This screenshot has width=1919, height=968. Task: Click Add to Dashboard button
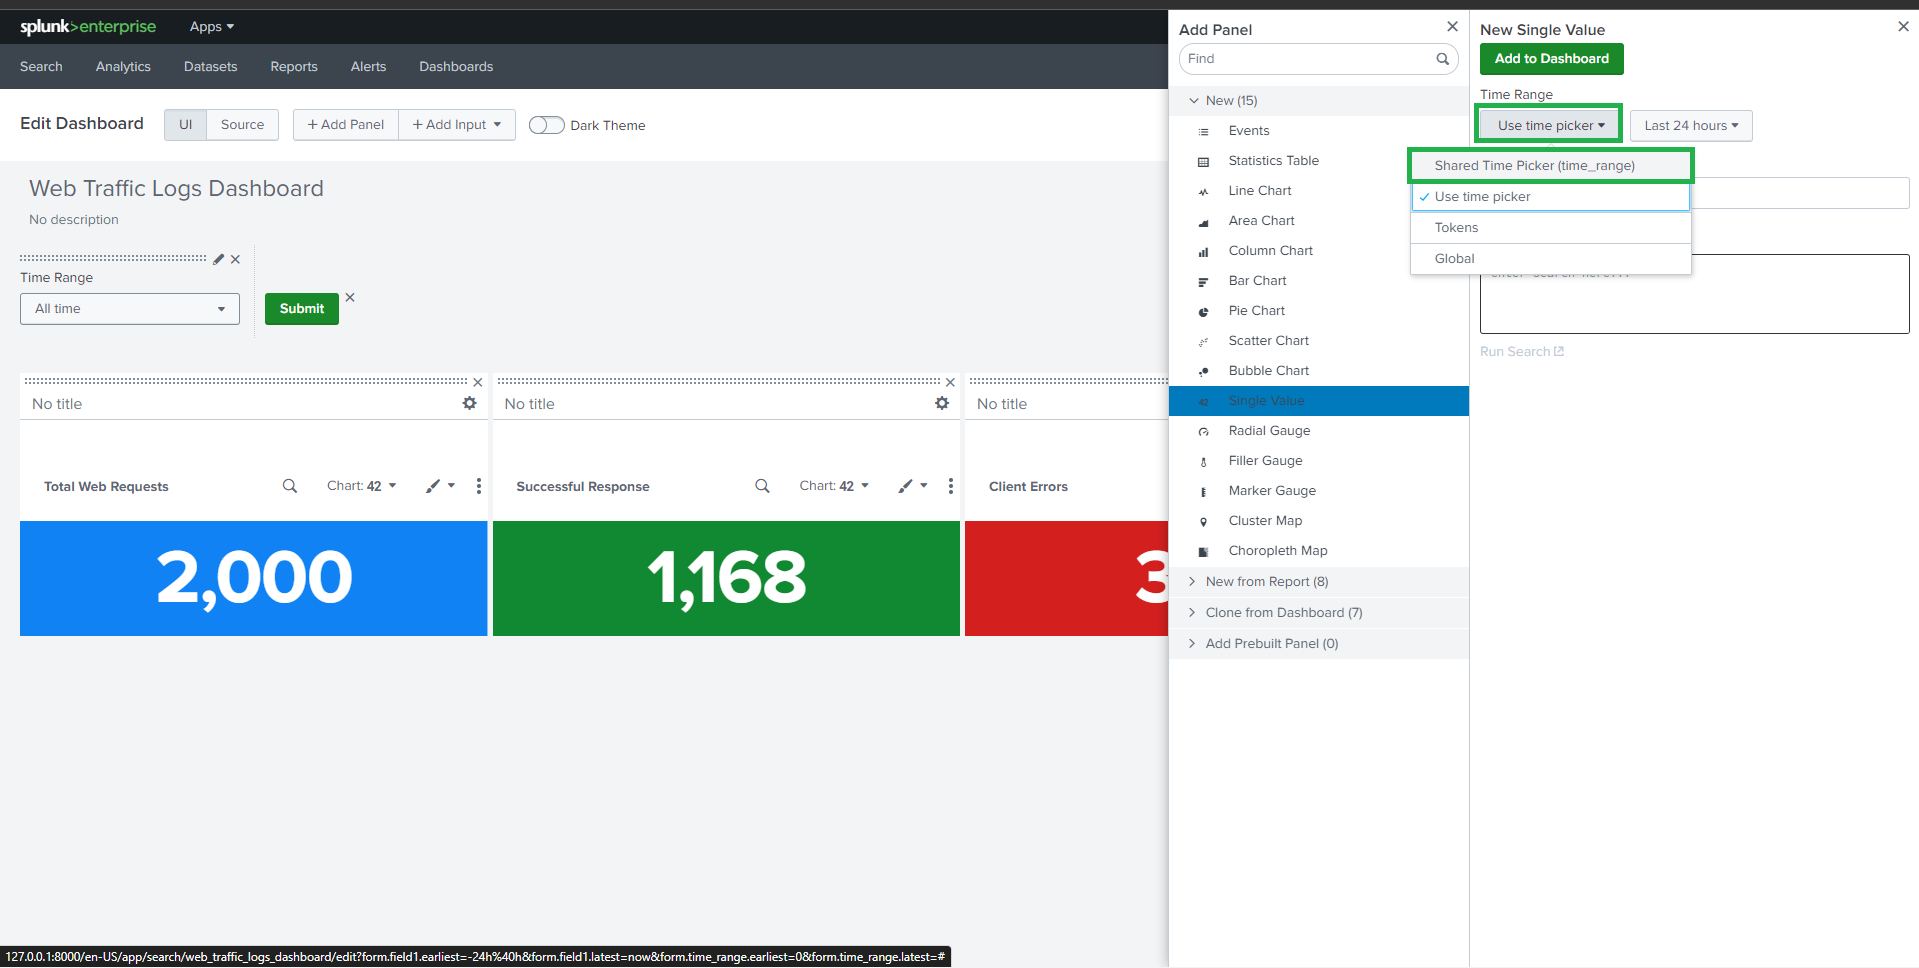(1551, 59)
